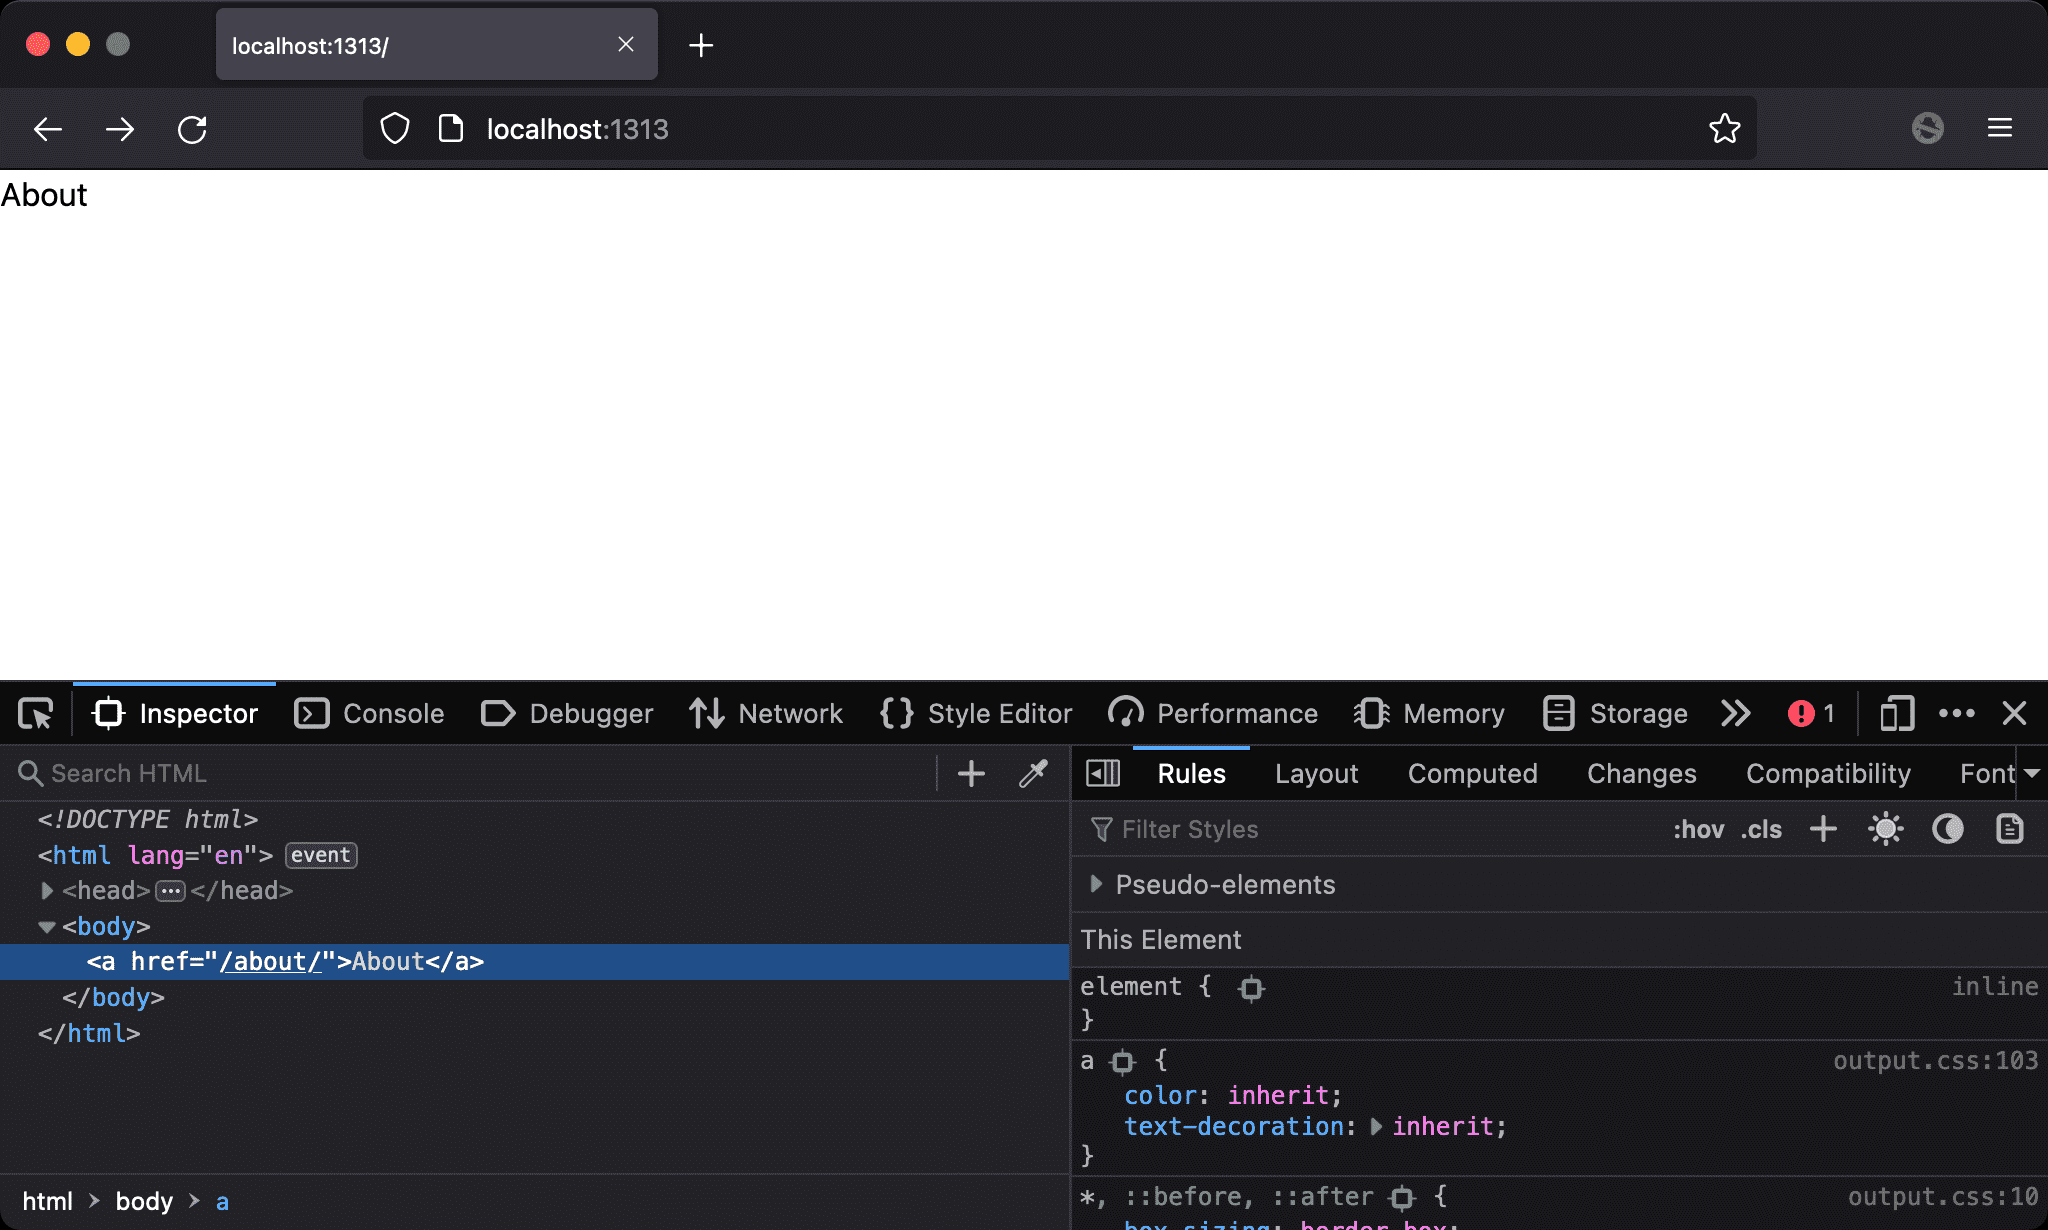Open the Computed styles tab

click(1472, 773)
